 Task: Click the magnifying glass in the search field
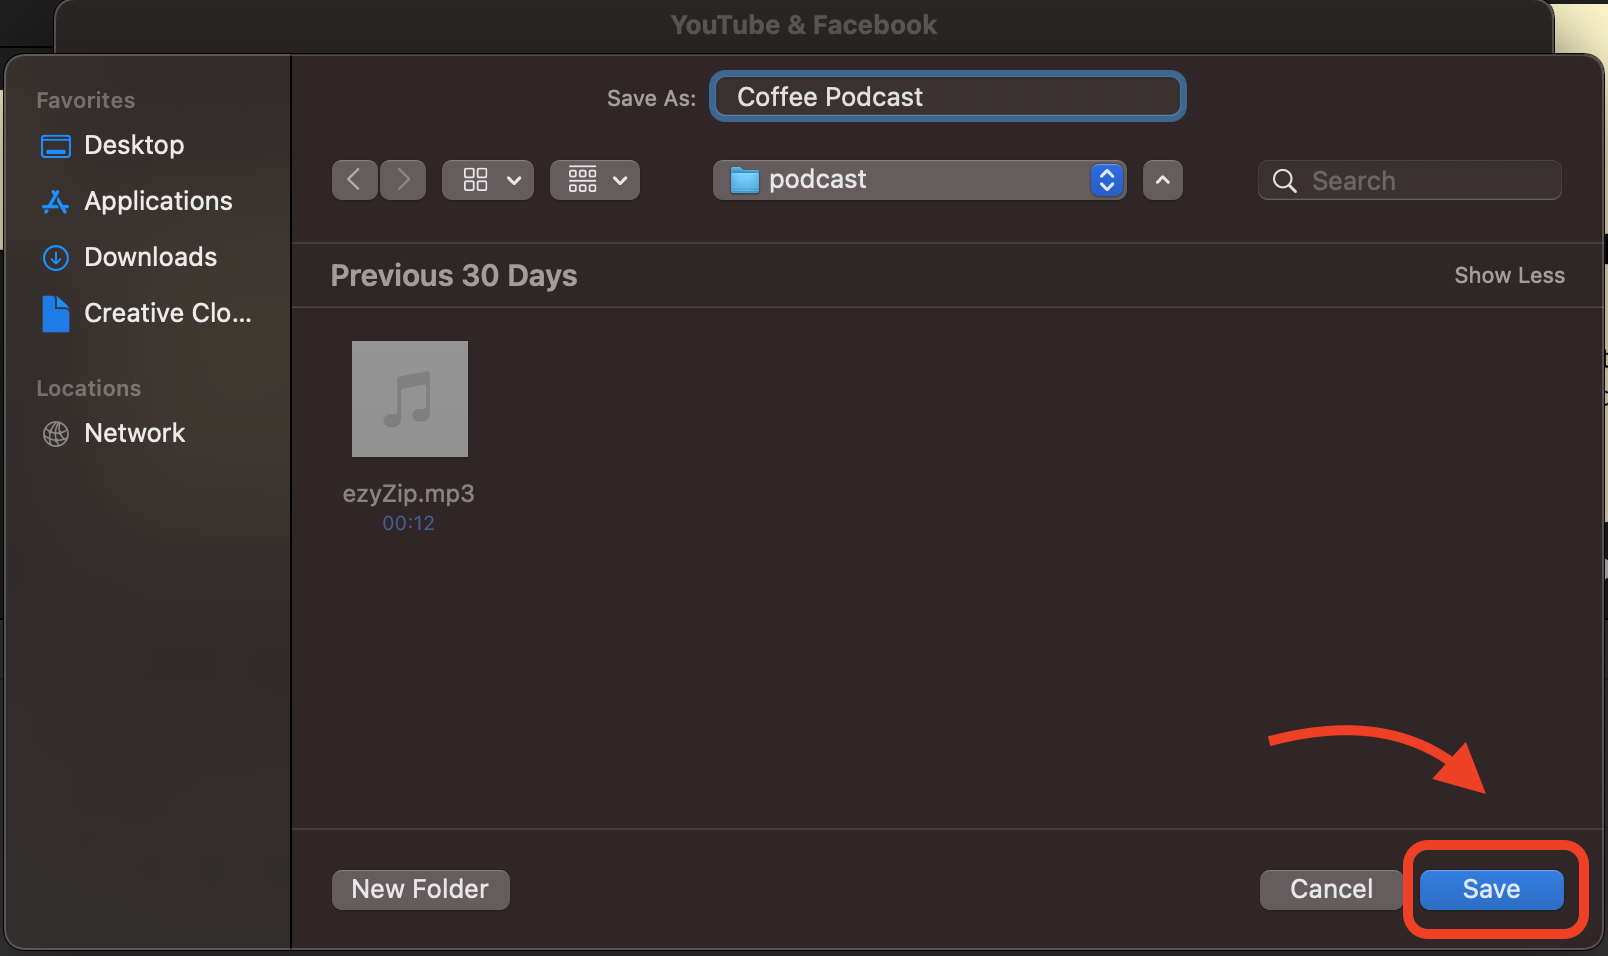[1285, 180]
